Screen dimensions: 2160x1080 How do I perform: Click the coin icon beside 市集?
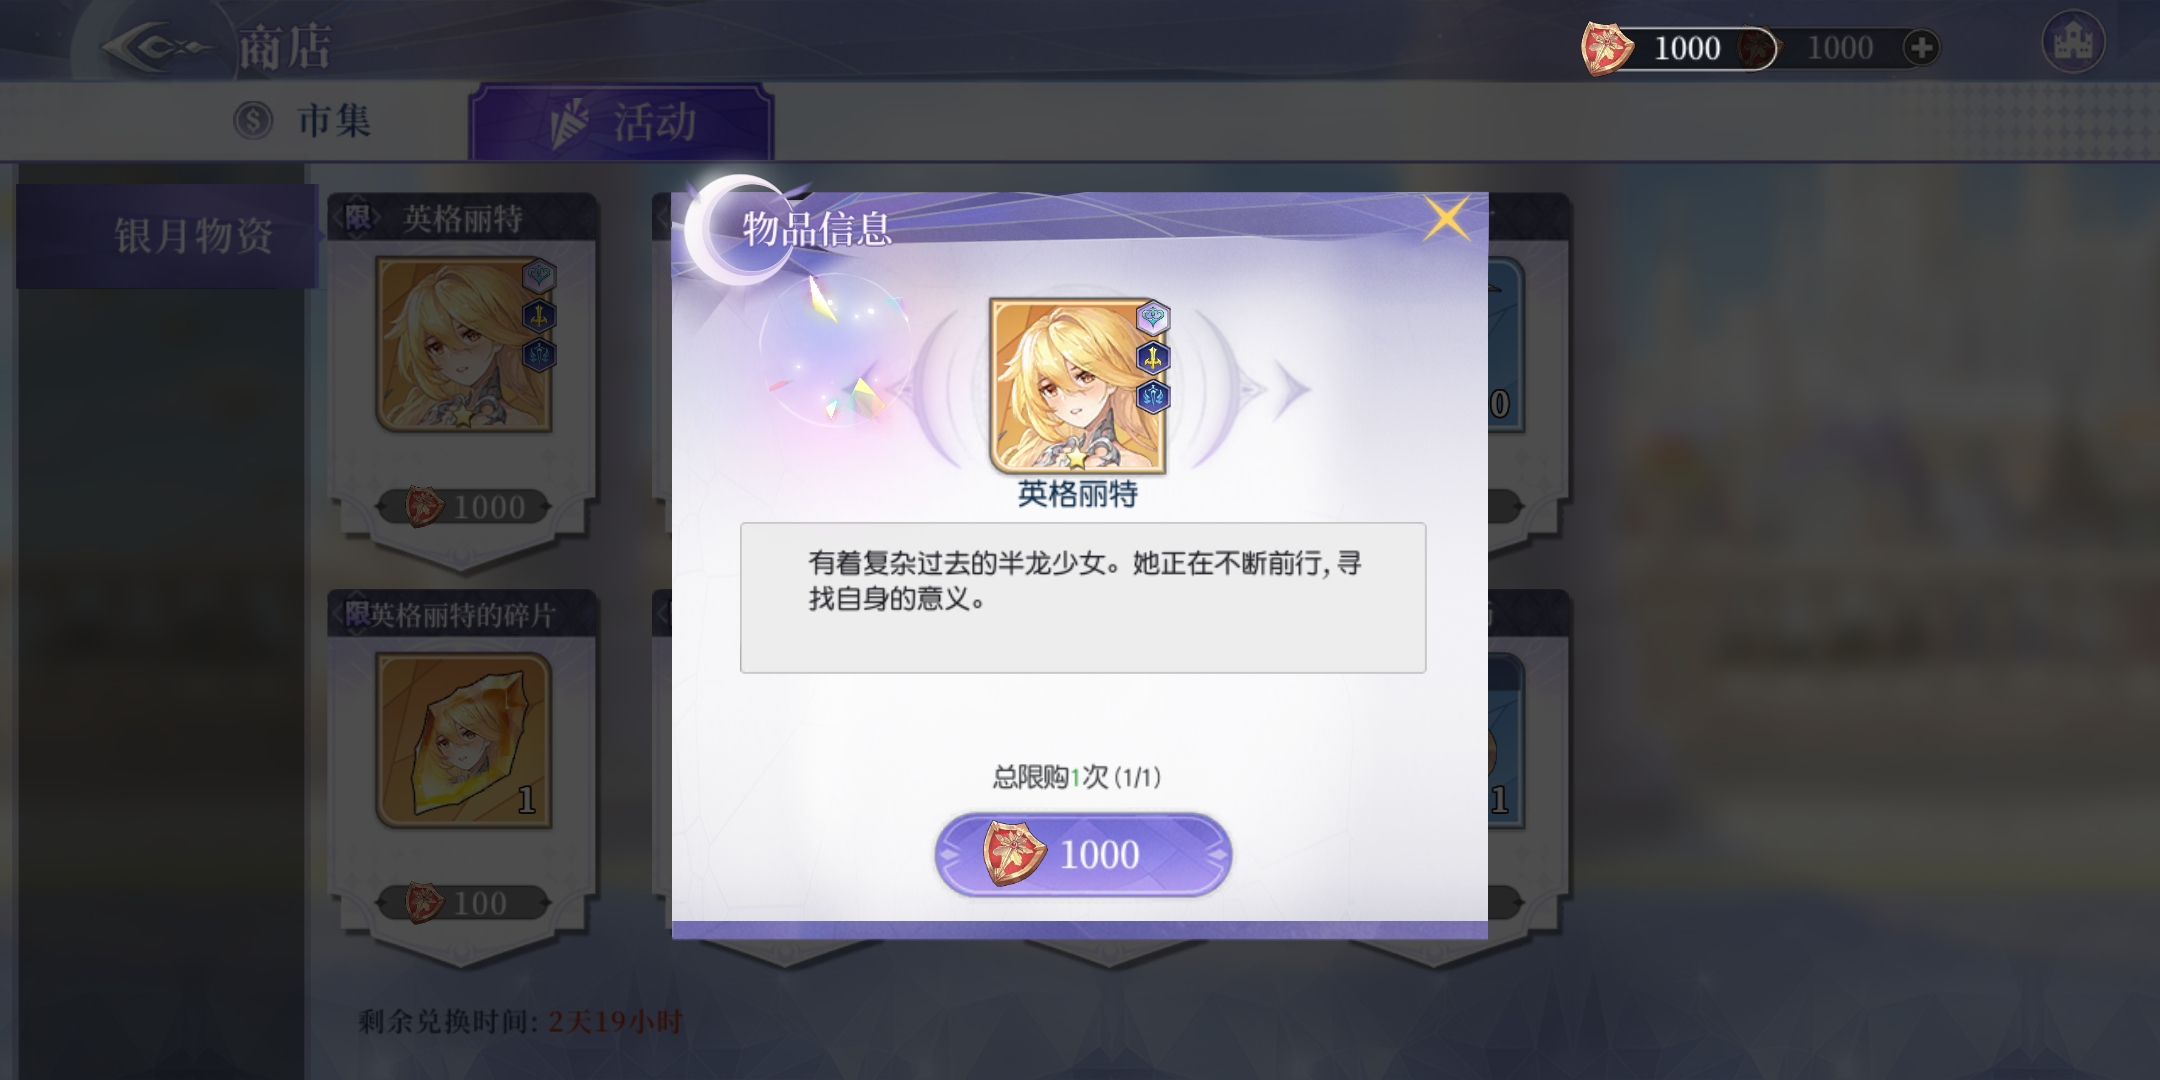pyautogui.click(x=253, y=121)
